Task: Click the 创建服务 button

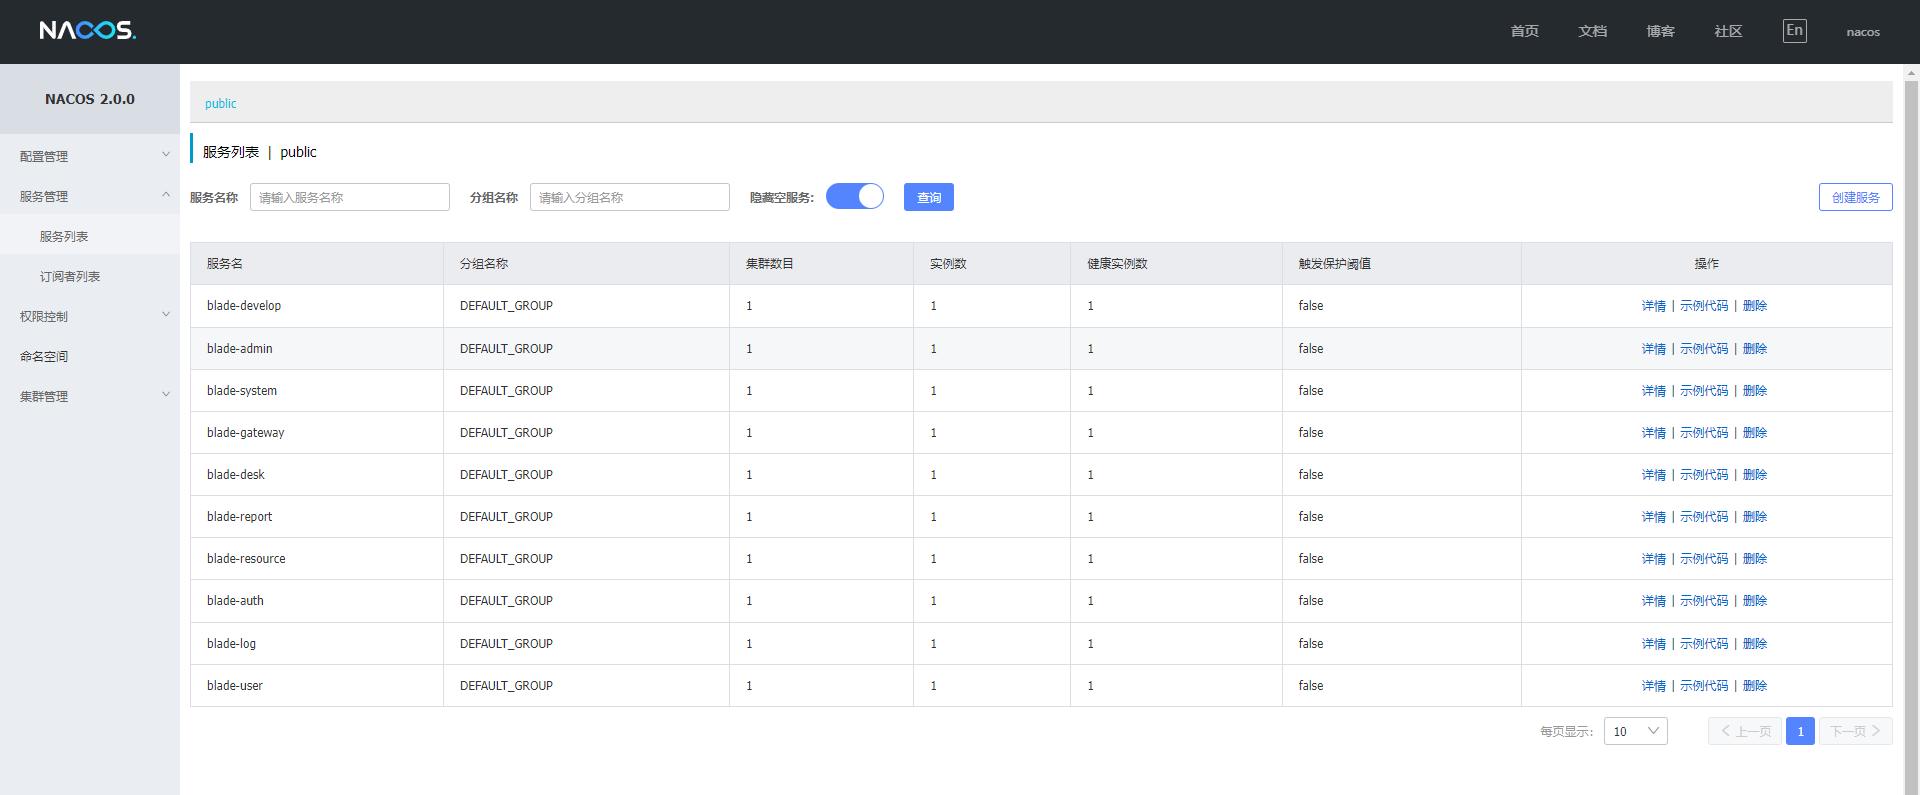Action: (x=1855, y=197)
